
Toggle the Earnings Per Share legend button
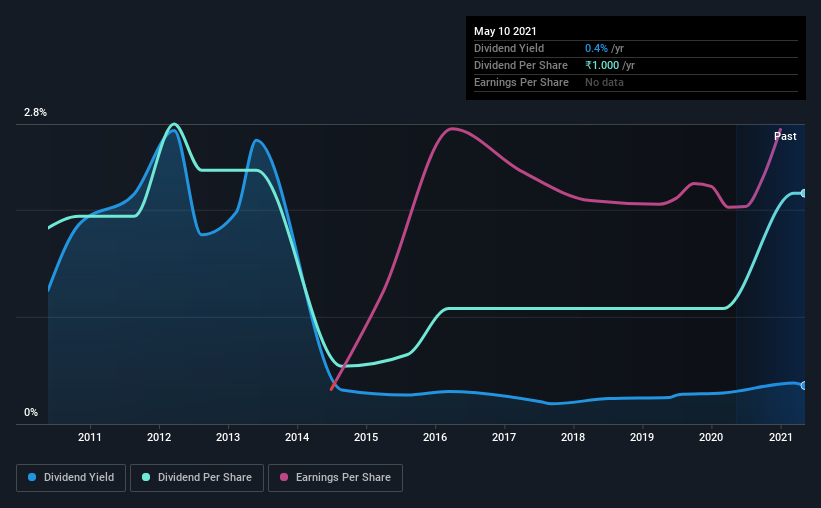336,478
